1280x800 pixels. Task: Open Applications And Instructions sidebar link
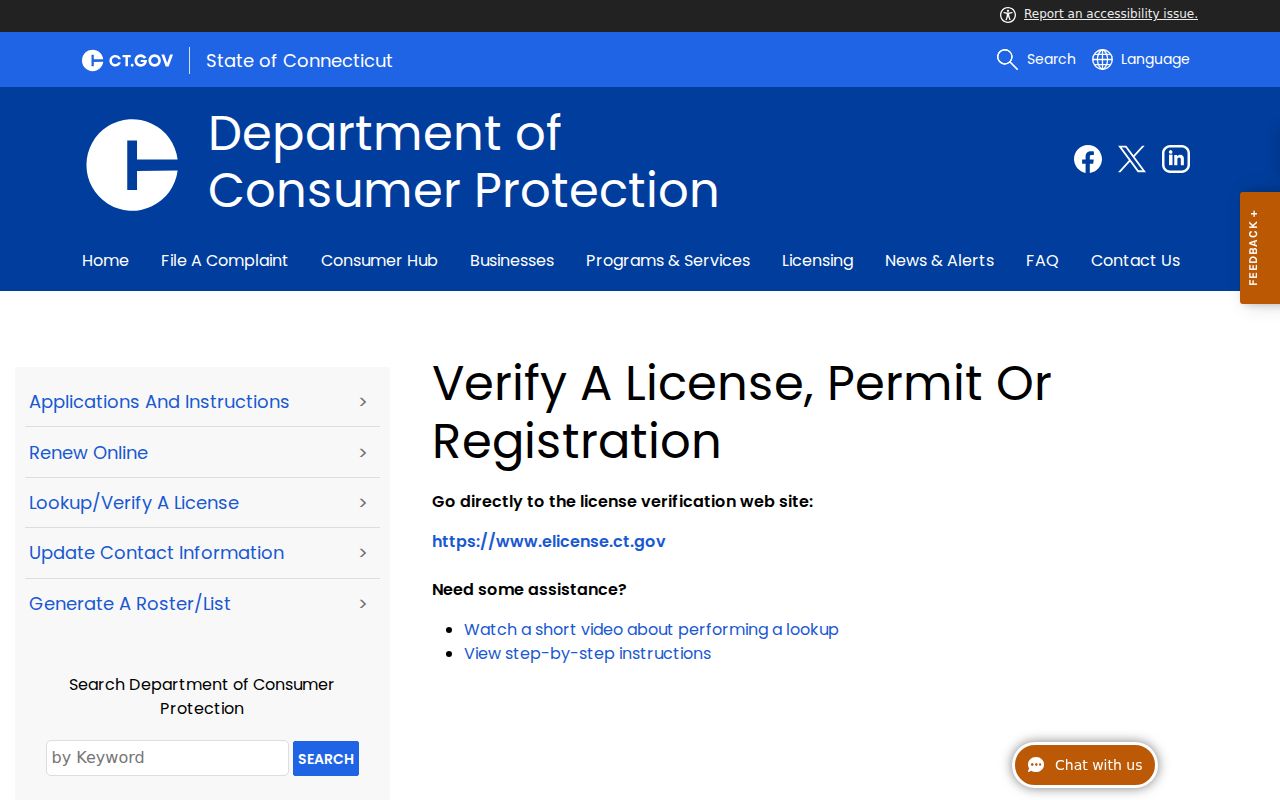[159, 402]
